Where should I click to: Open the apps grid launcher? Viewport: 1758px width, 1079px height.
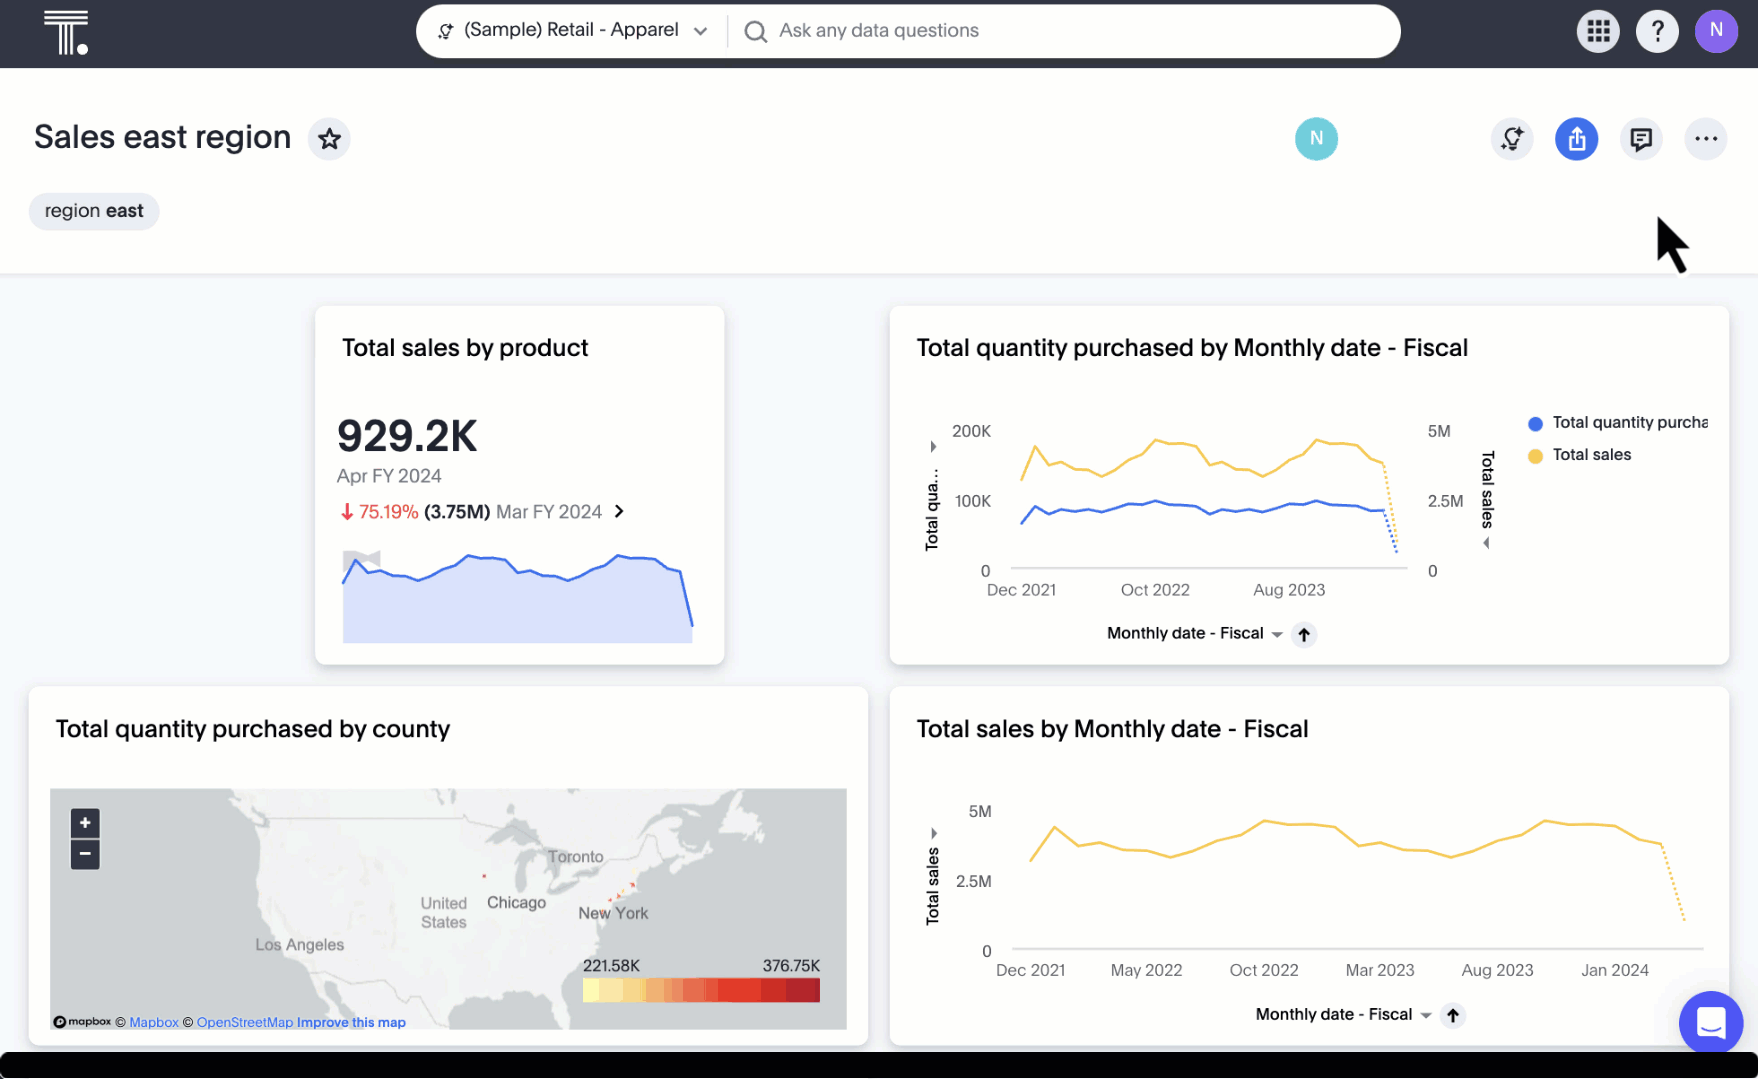(1598, 31)
